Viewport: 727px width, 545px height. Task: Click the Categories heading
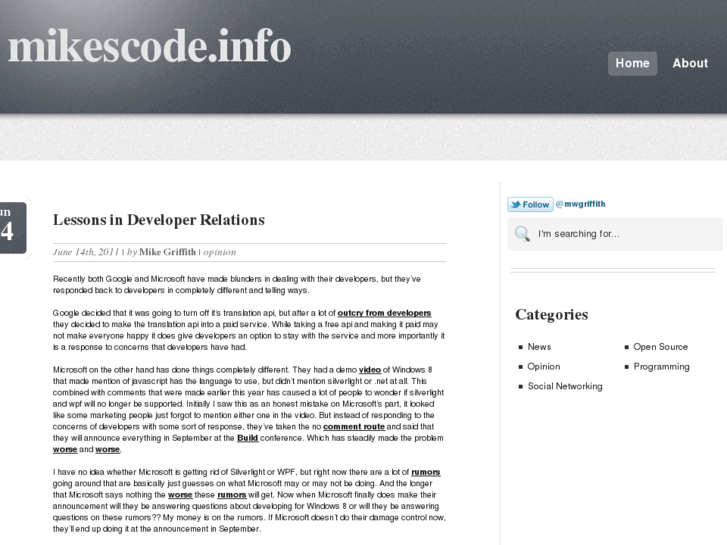[552, 314]
